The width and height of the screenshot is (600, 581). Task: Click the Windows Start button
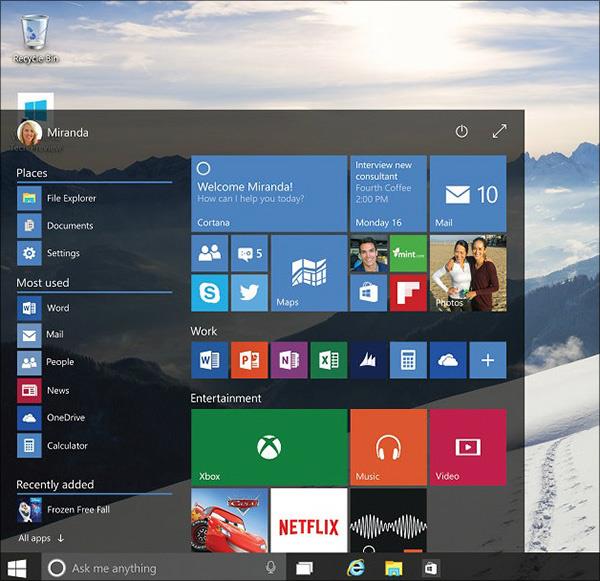click(20, 568)
